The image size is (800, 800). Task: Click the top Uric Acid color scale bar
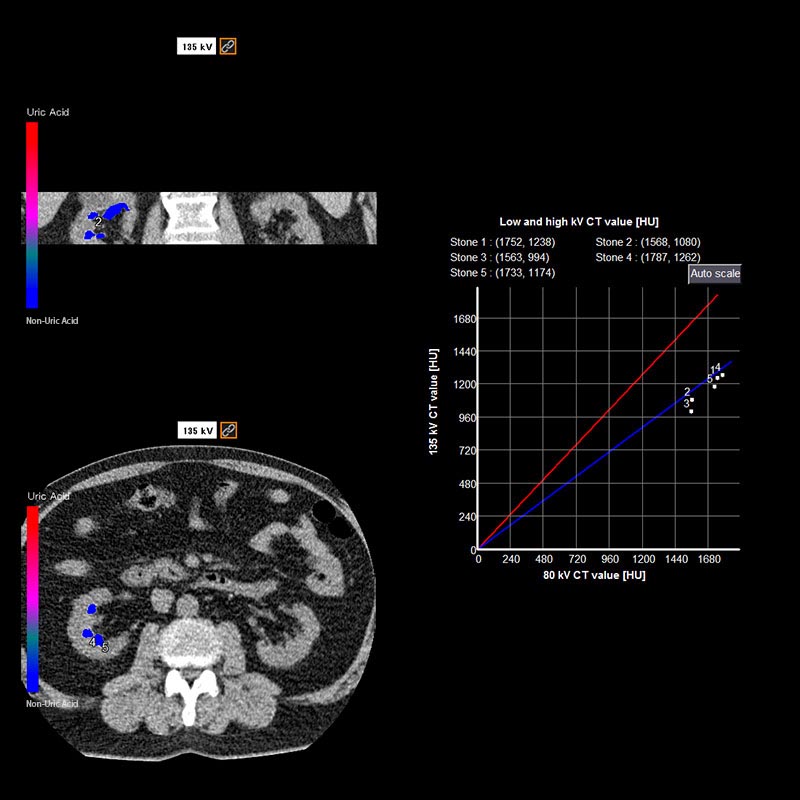coord(32,215)
